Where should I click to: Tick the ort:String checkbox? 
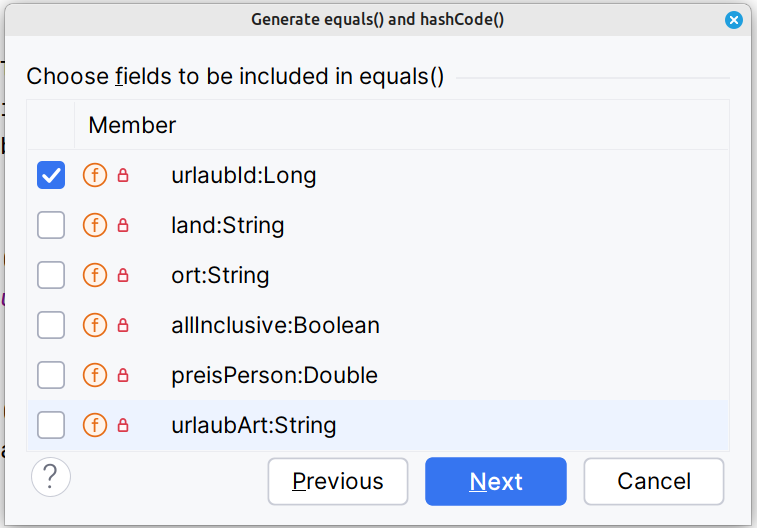point(51,276)
